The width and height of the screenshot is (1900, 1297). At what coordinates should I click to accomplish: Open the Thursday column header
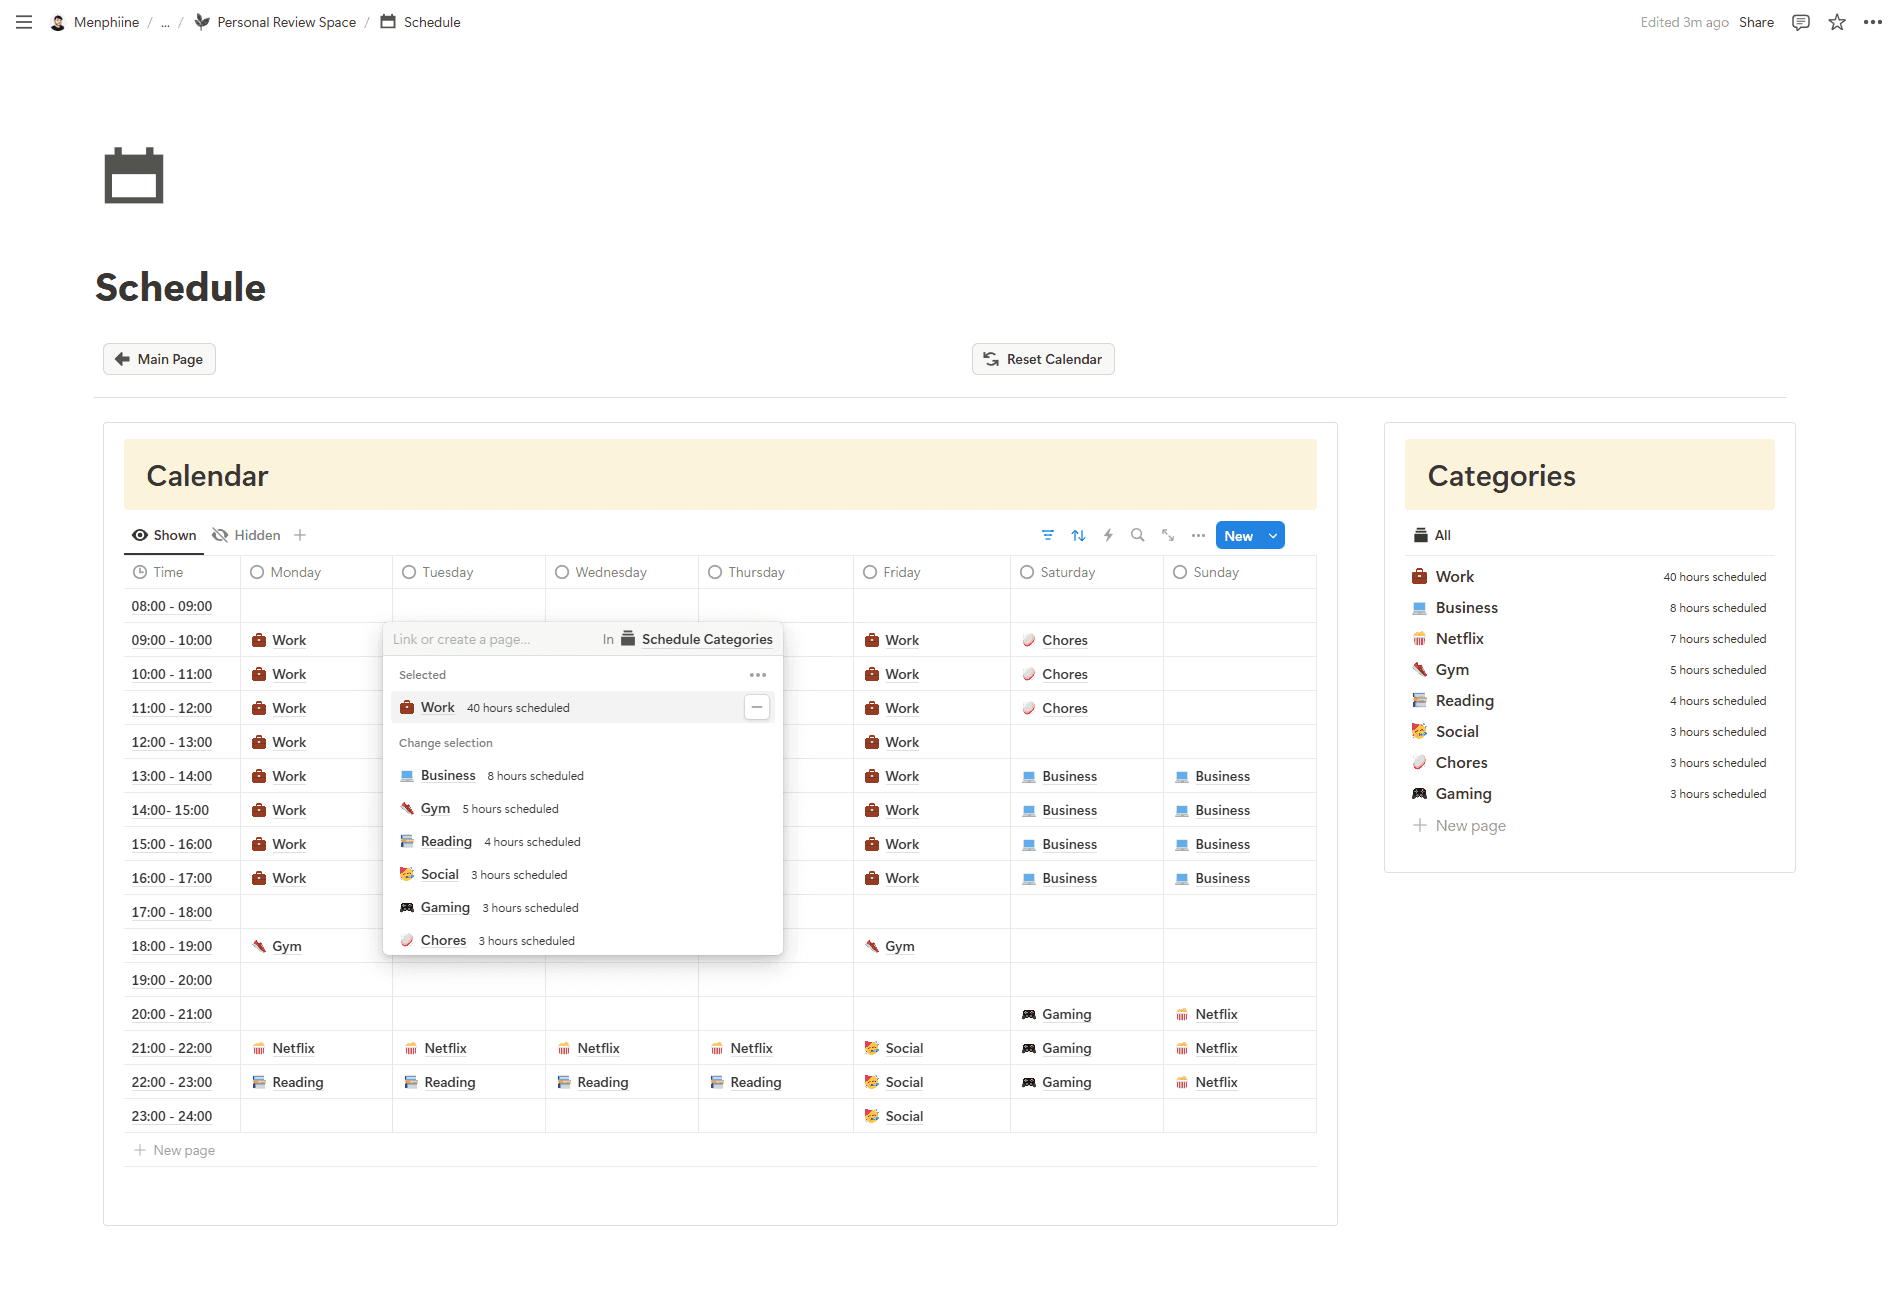coord(776,572)
